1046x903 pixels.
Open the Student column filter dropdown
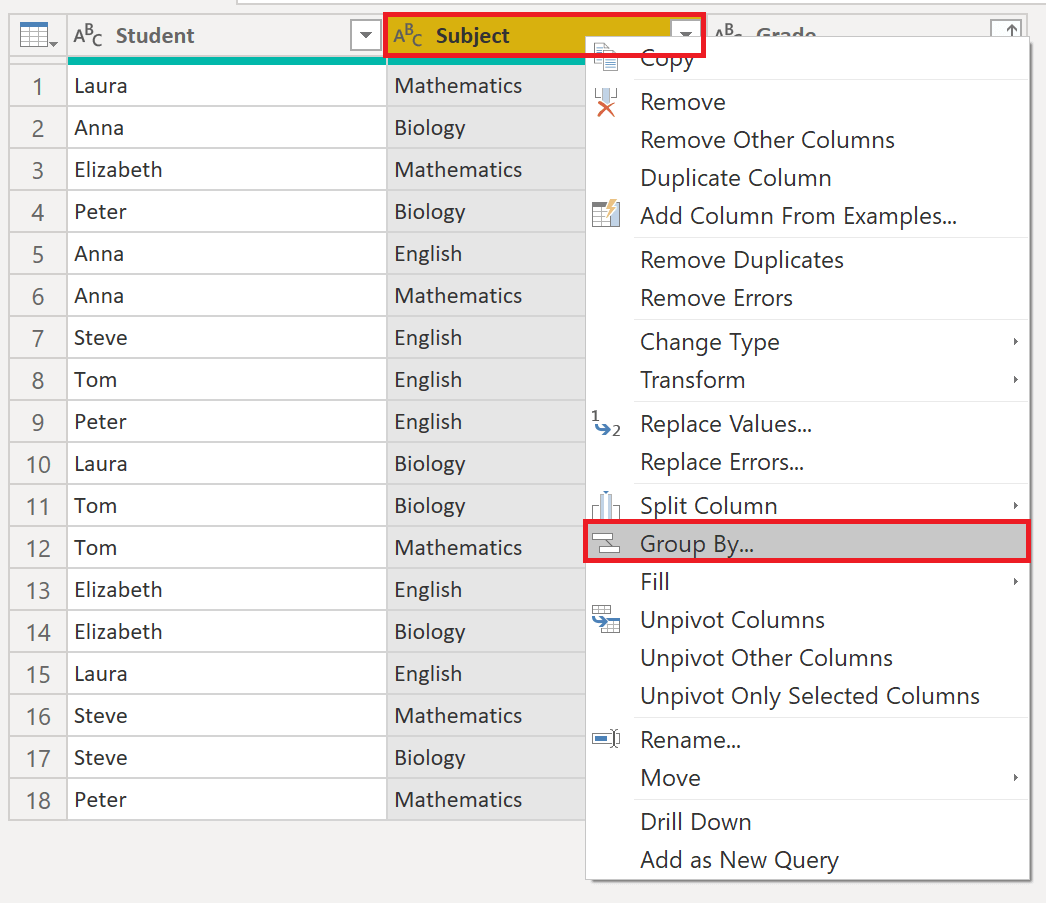click(366, 34)
